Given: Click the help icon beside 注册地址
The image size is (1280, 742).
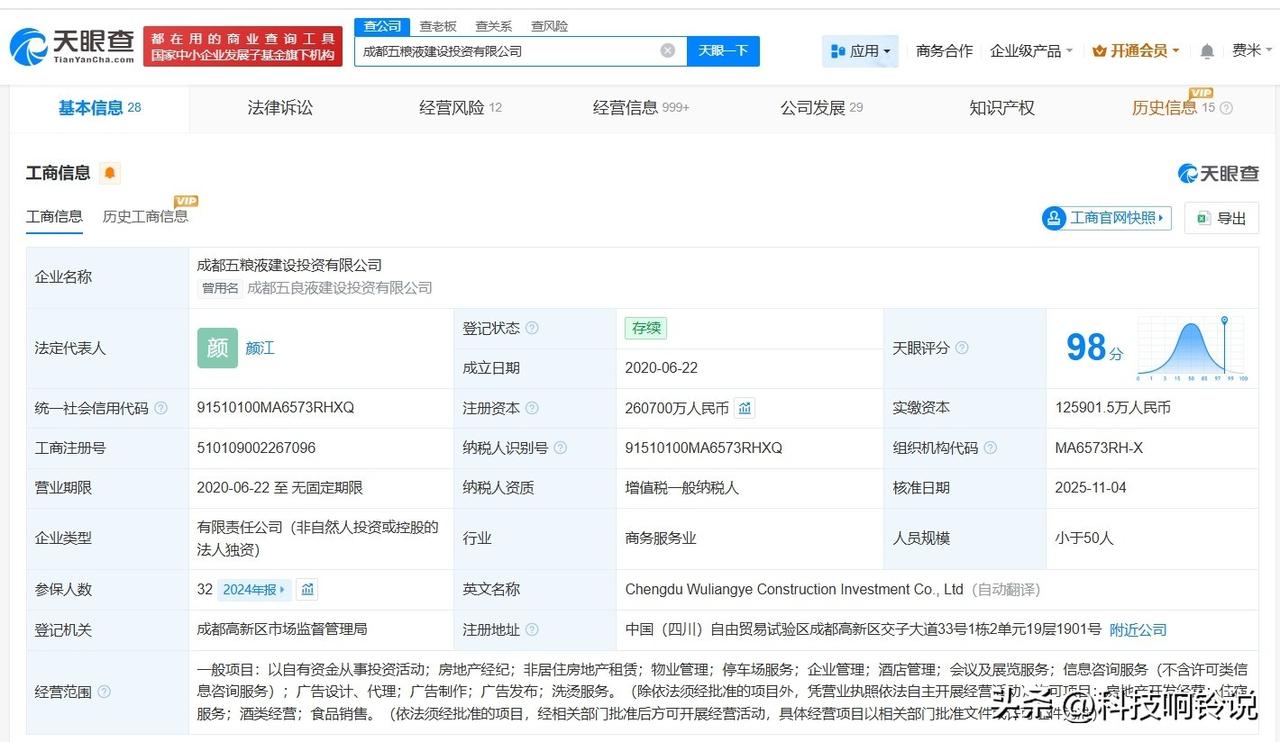Looking at the screenshot, I should [x=532, y=630].
